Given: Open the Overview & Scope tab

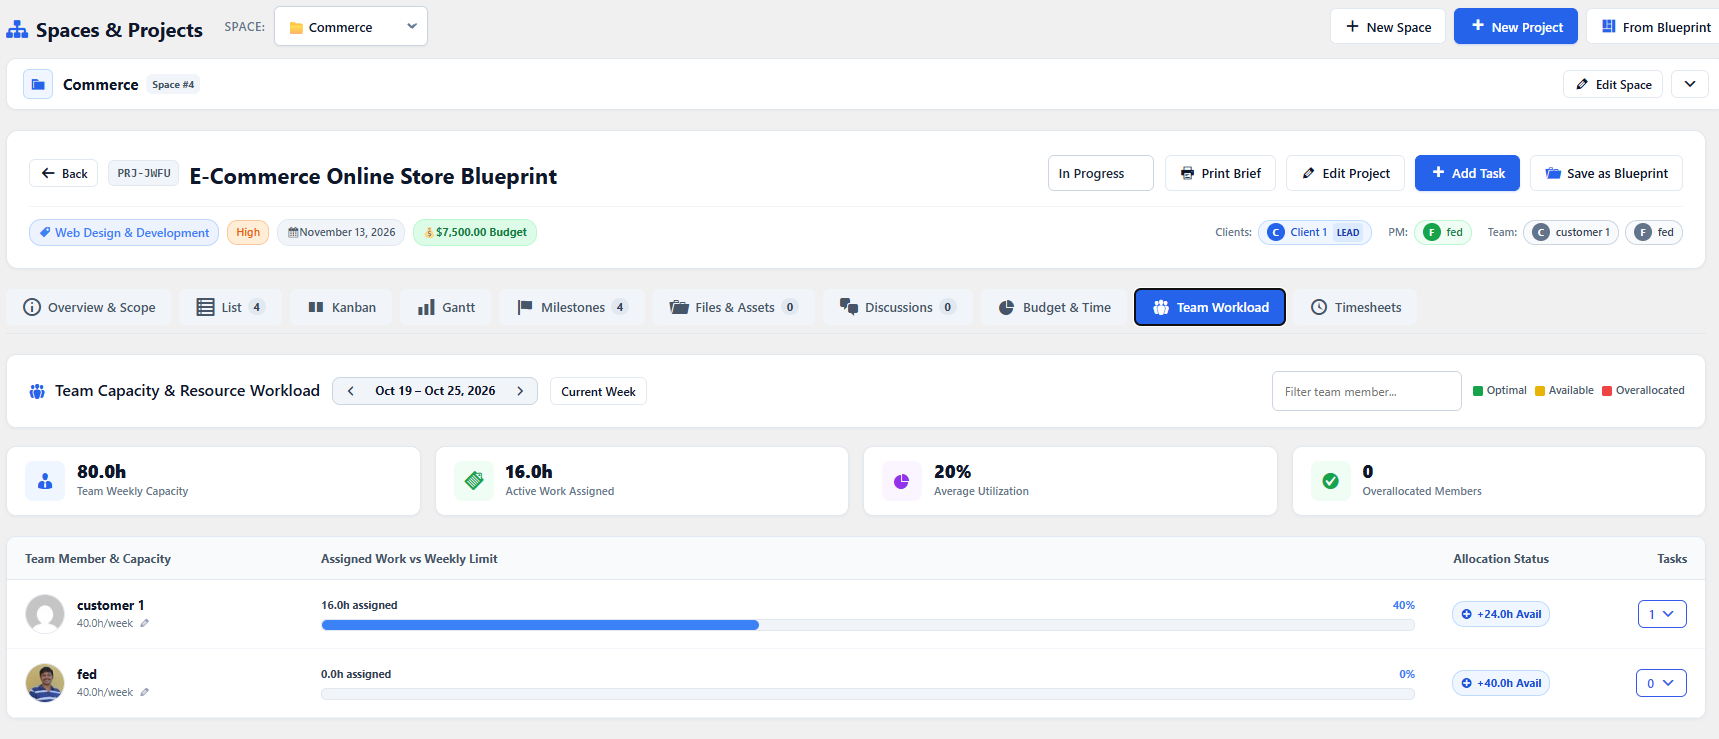Looking at the screenshot, I should [89, 307].
